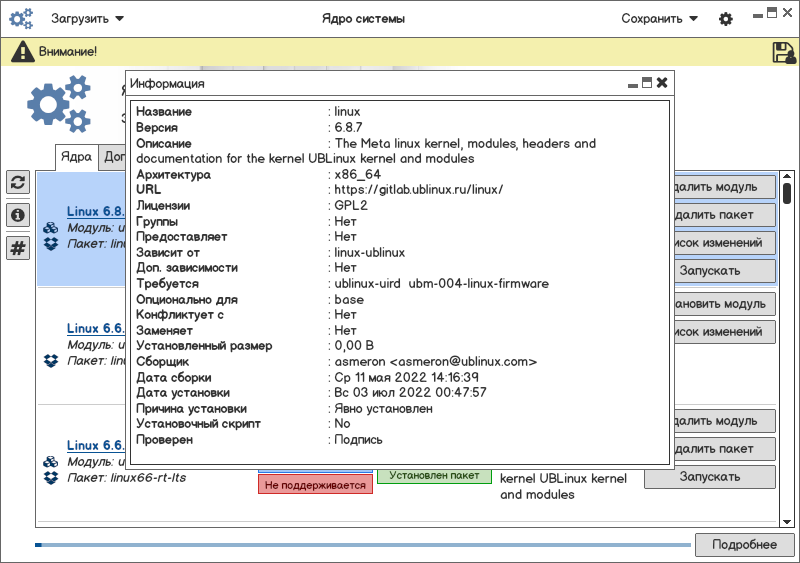Click version value 6.8.7
The height and width of the screenshot is (563, 800).
[348, 127]
